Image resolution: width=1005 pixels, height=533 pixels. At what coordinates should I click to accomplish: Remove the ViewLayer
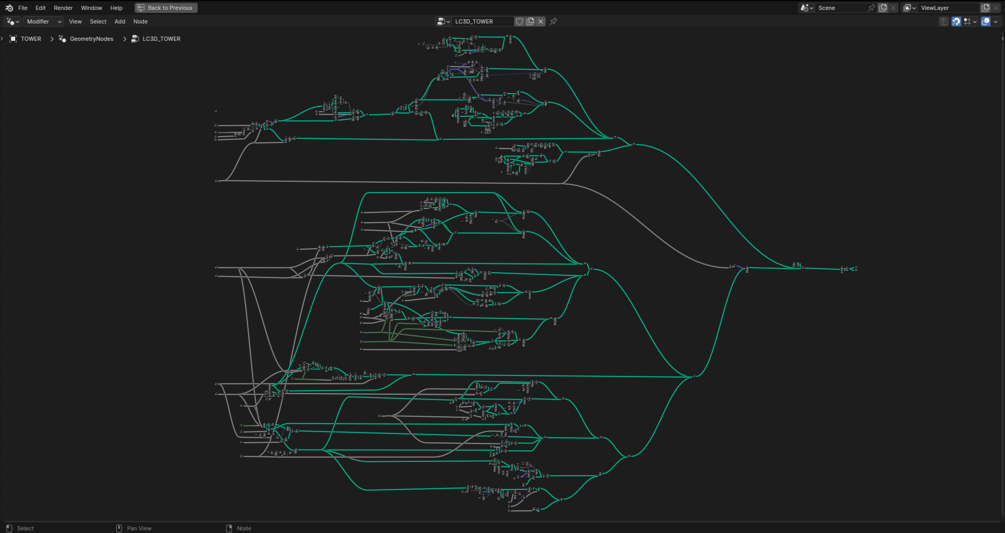click(996, 8)
